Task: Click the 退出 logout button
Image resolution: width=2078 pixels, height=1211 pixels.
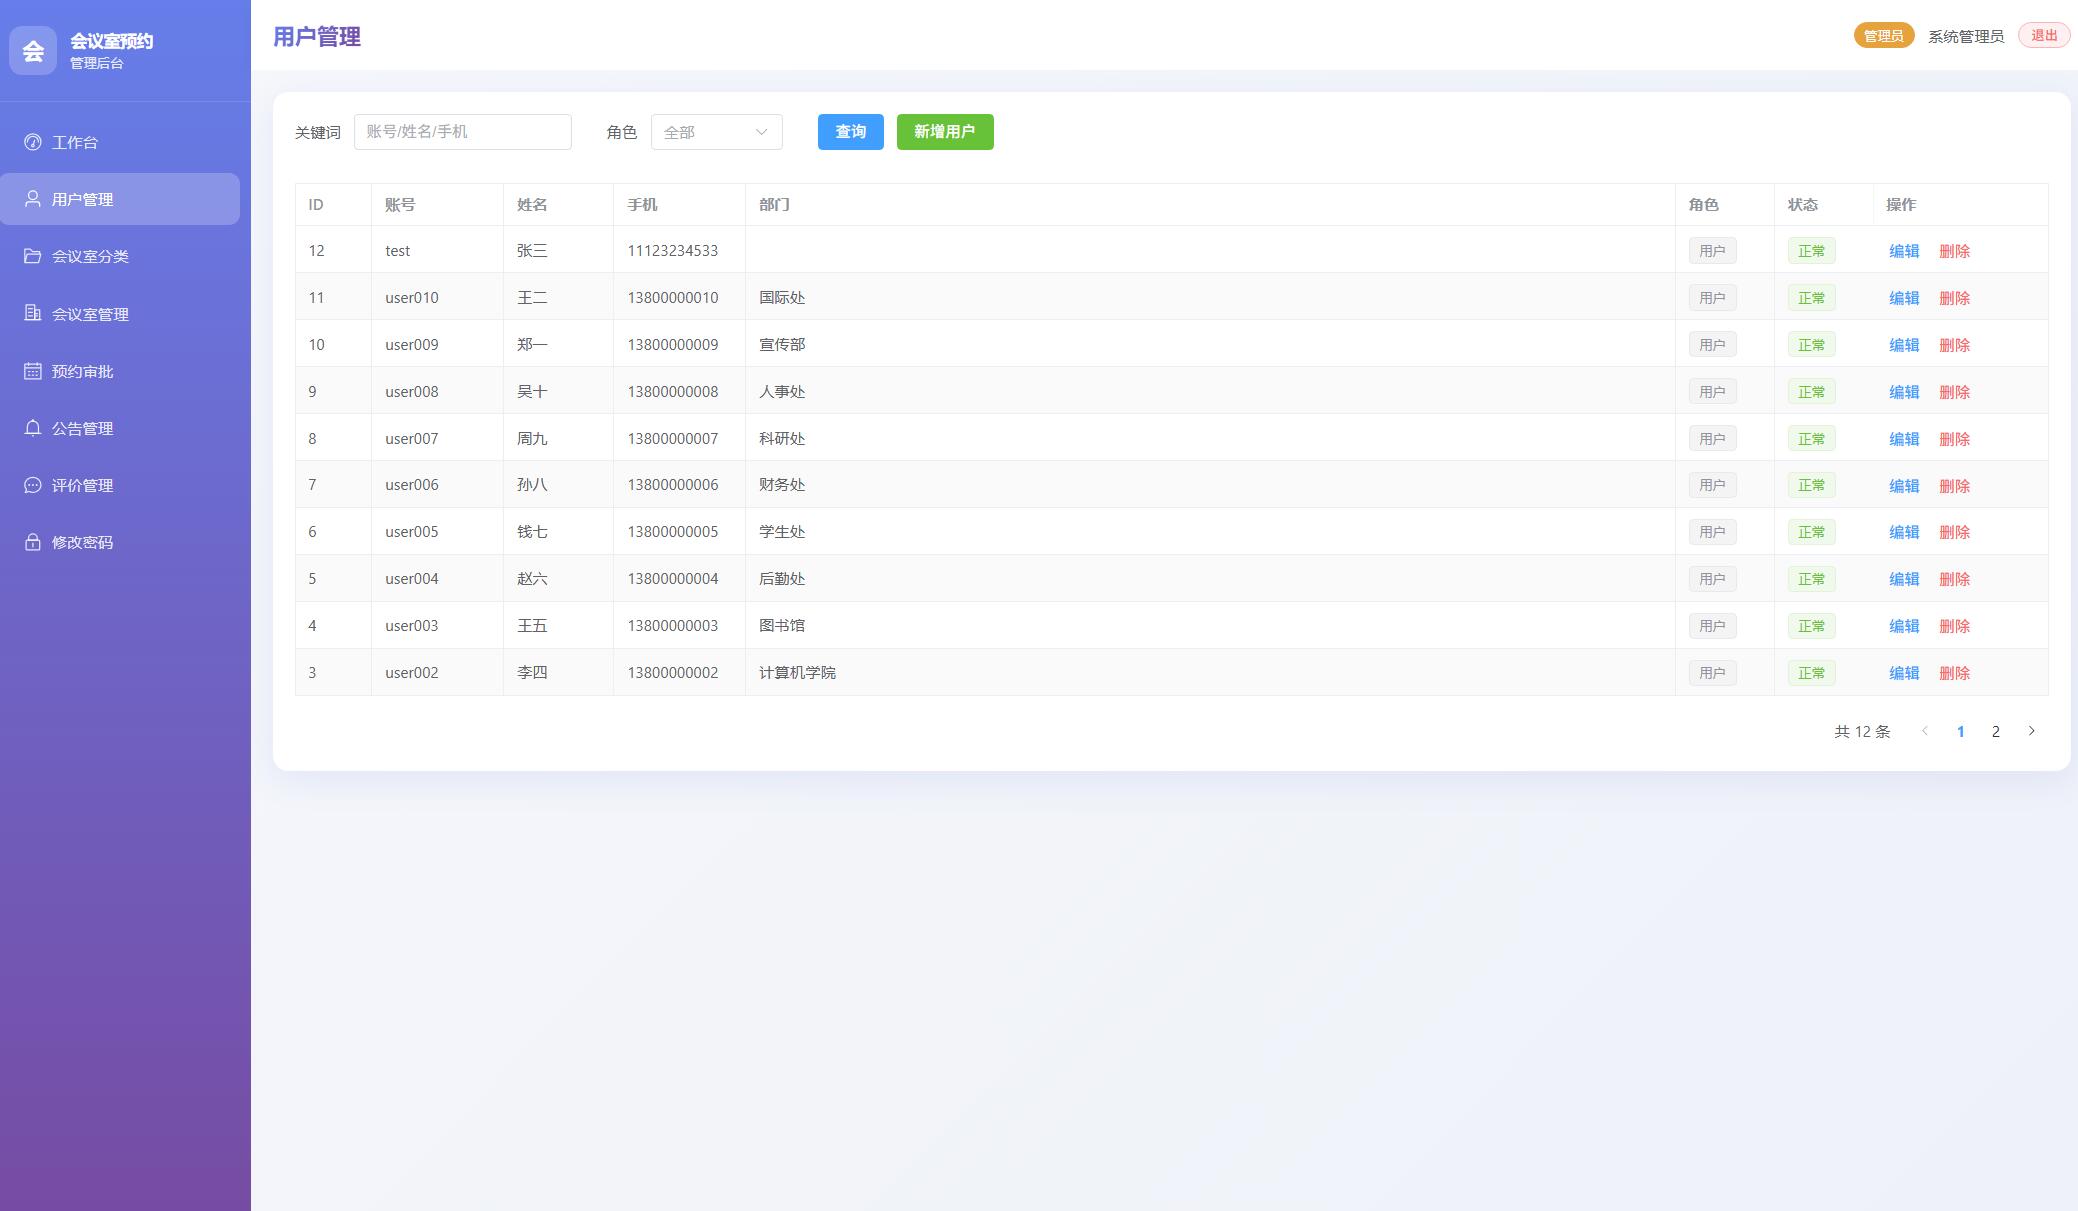Action: click(x=2043, y=36)
